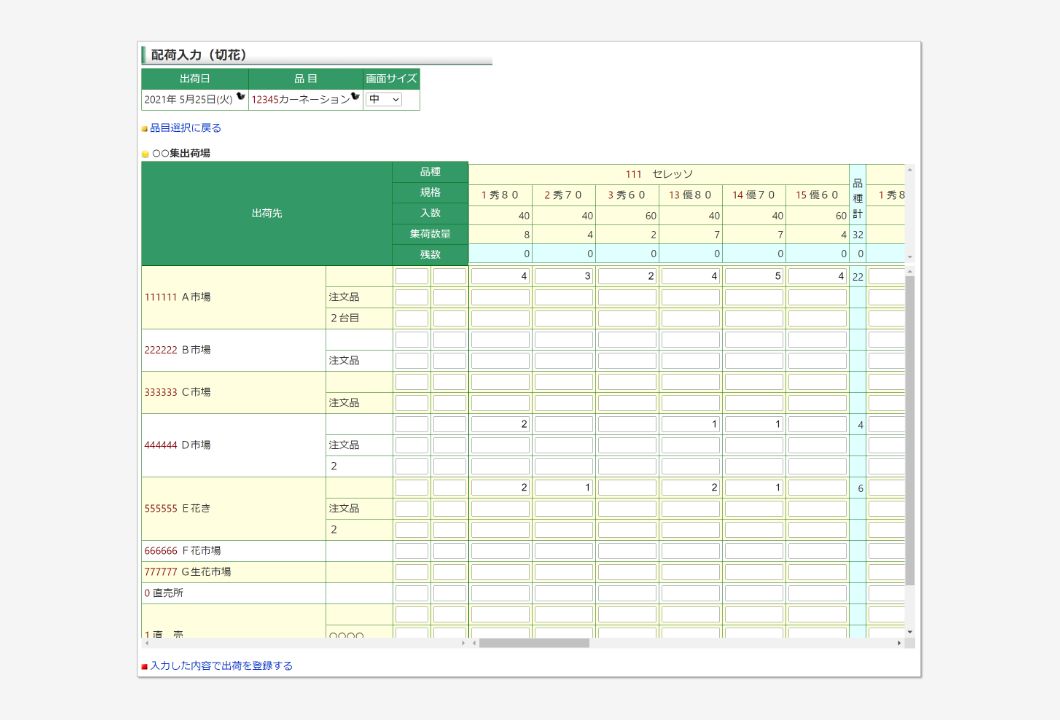The width and height of the screenshot is (1060, 720).
Task: Click the 品種計 column header
Action: (858, 198)
